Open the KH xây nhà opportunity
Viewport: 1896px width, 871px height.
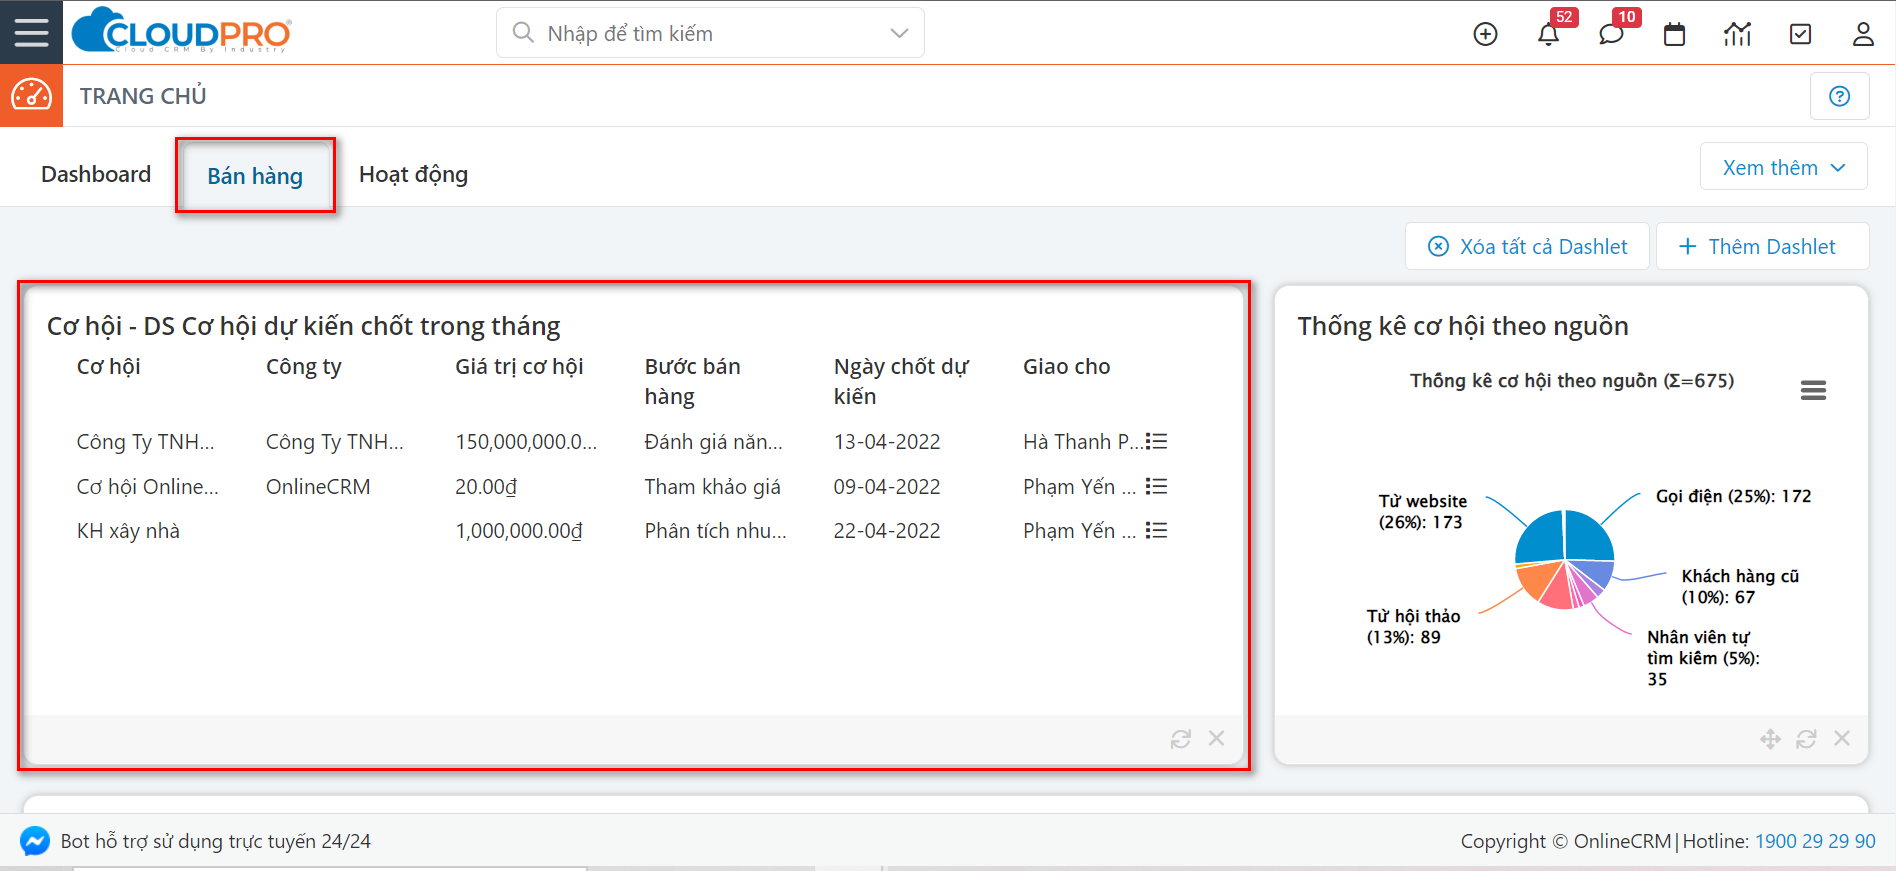(128, 530)
